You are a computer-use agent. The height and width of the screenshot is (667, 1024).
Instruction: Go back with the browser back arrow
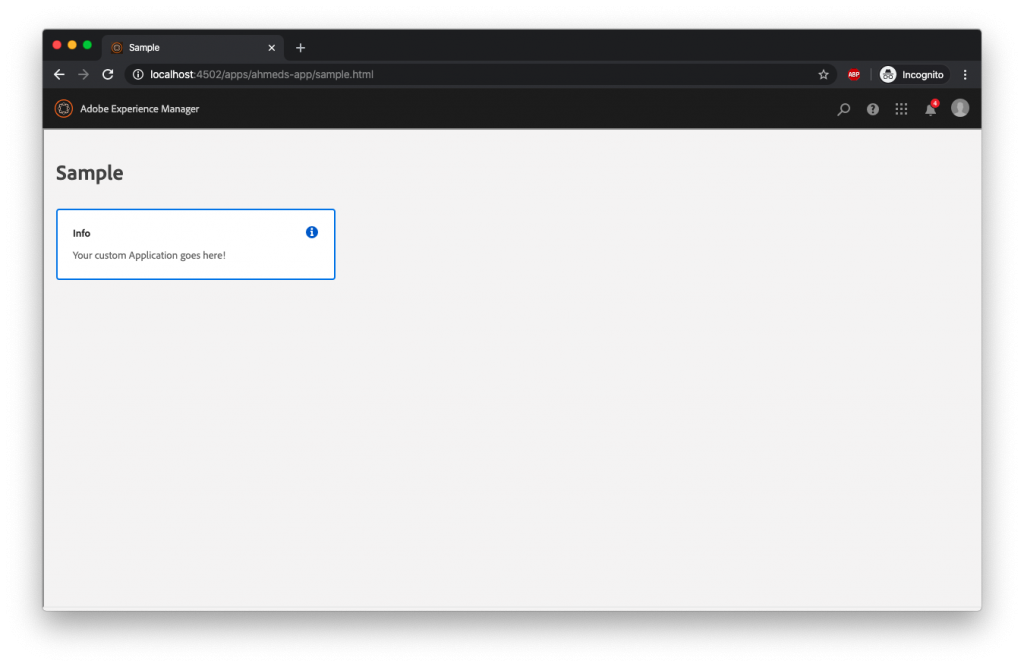(x=59, y=74)
